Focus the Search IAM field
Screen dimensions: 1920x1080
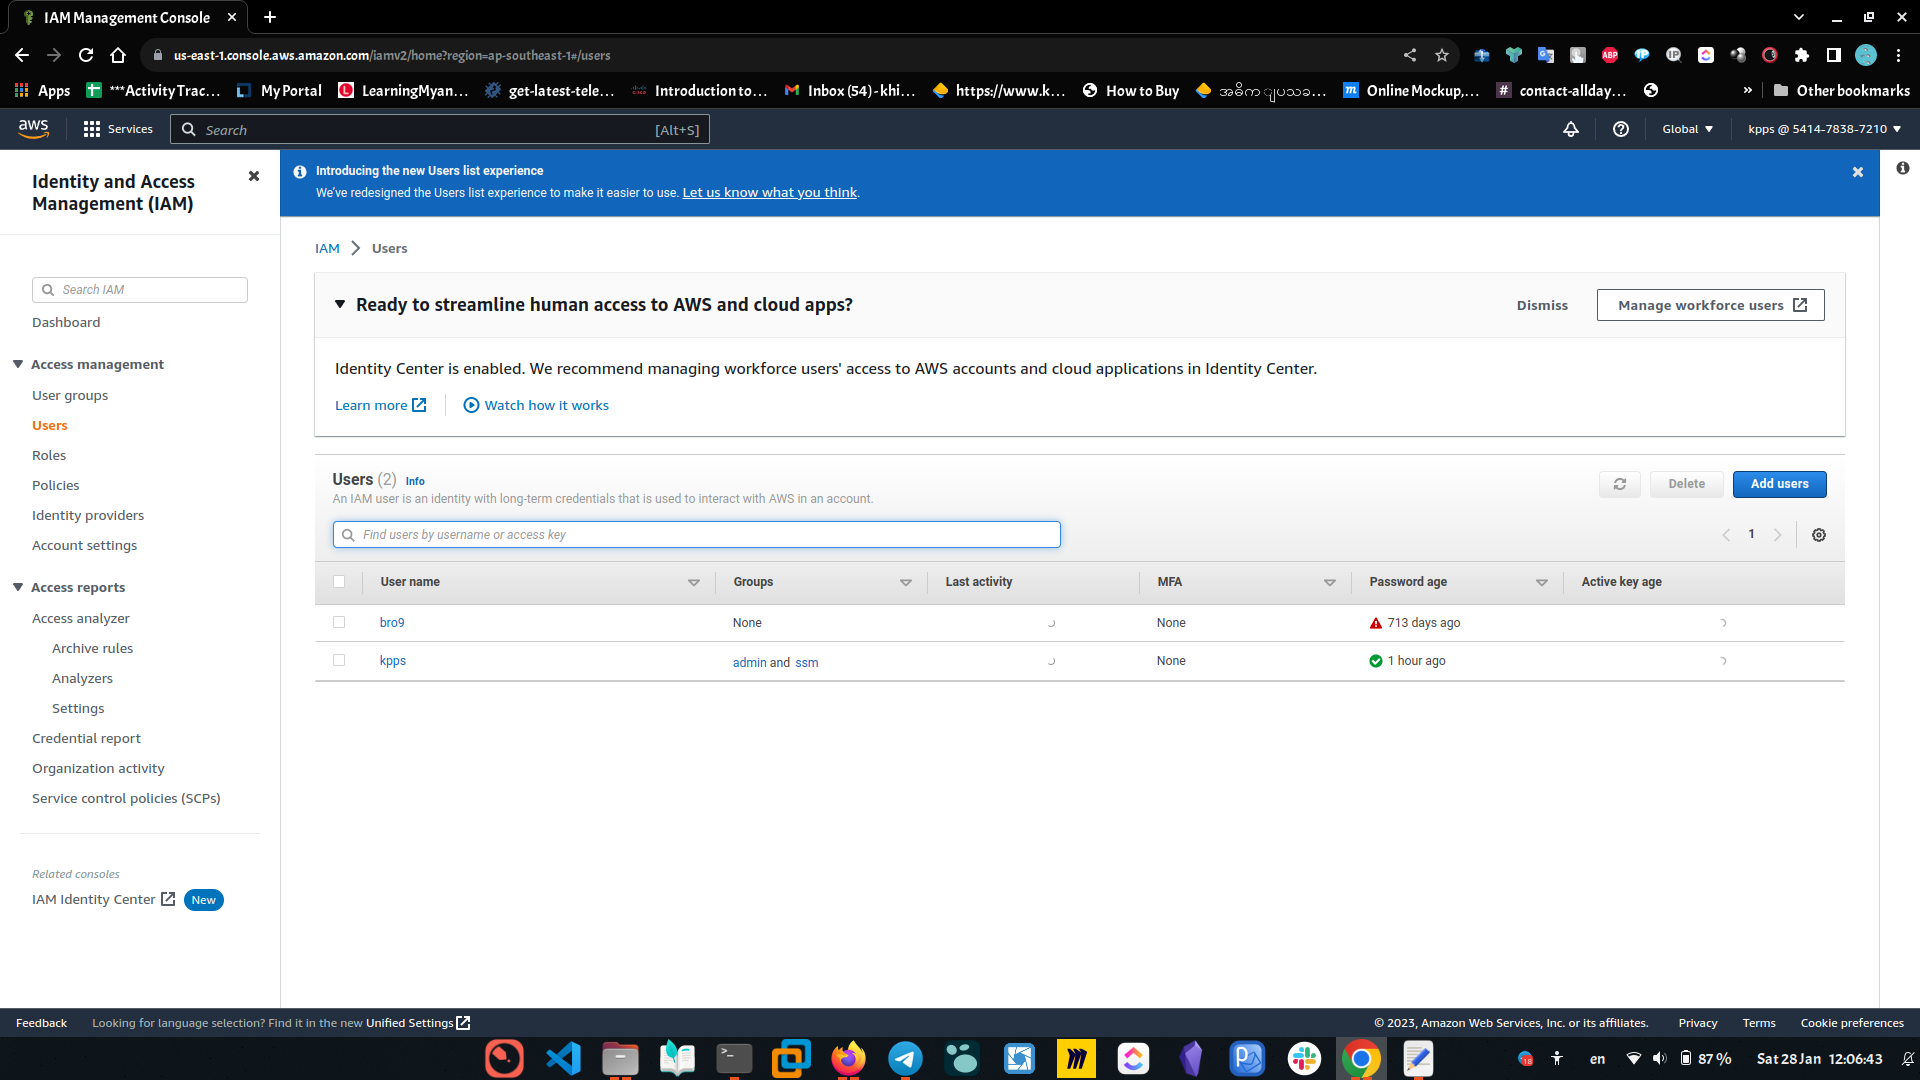tap(140, 290)
